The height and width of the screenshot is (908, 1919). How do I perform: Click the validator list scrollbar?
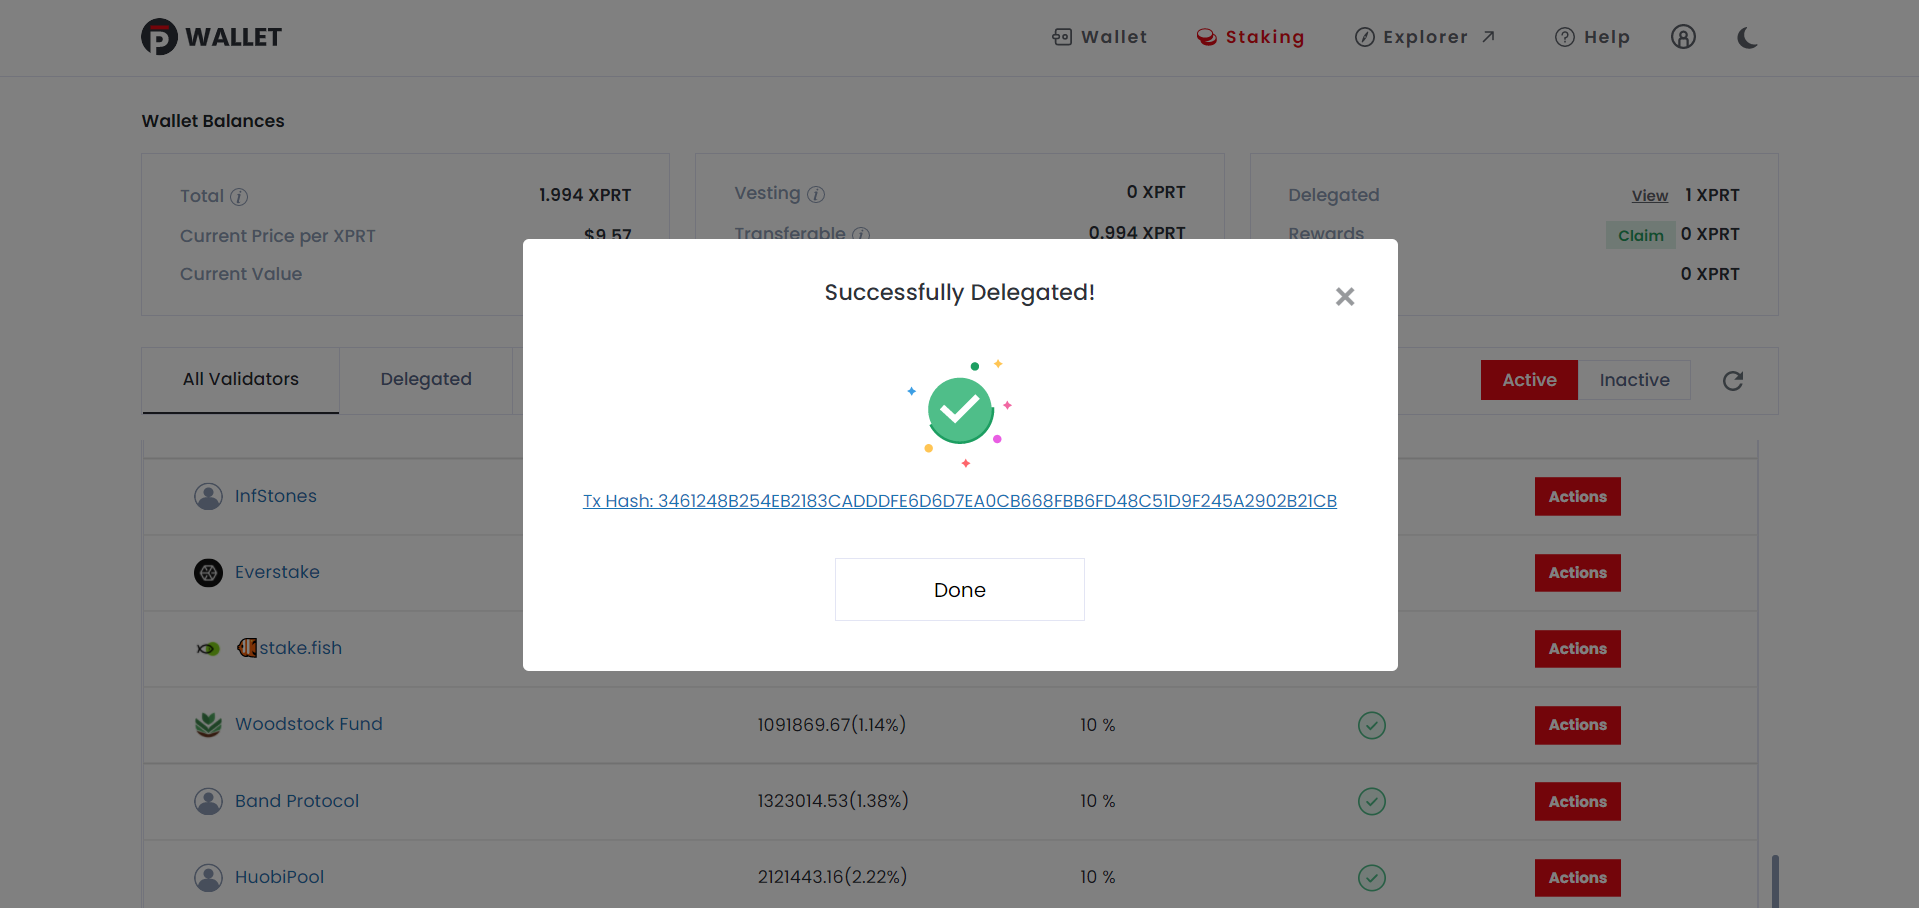pos(1775,880)
